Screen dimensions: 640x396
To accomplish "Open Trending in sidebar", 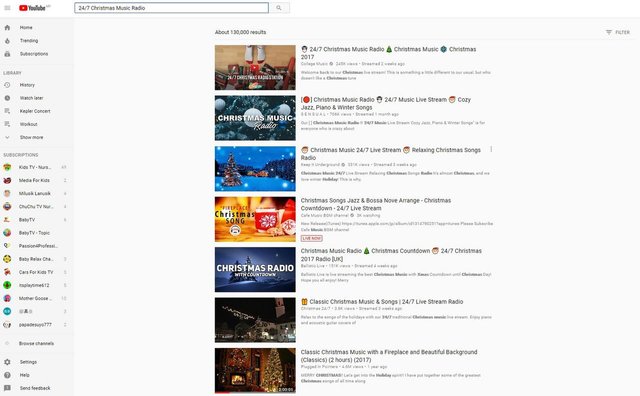I will [x=29, y=40].
